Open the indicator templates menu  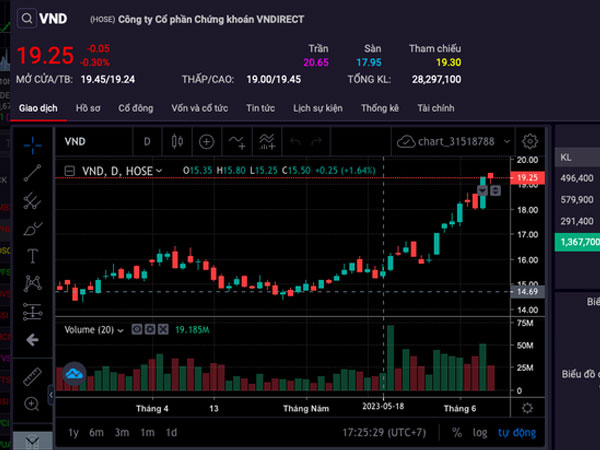(x=267, y=142)
